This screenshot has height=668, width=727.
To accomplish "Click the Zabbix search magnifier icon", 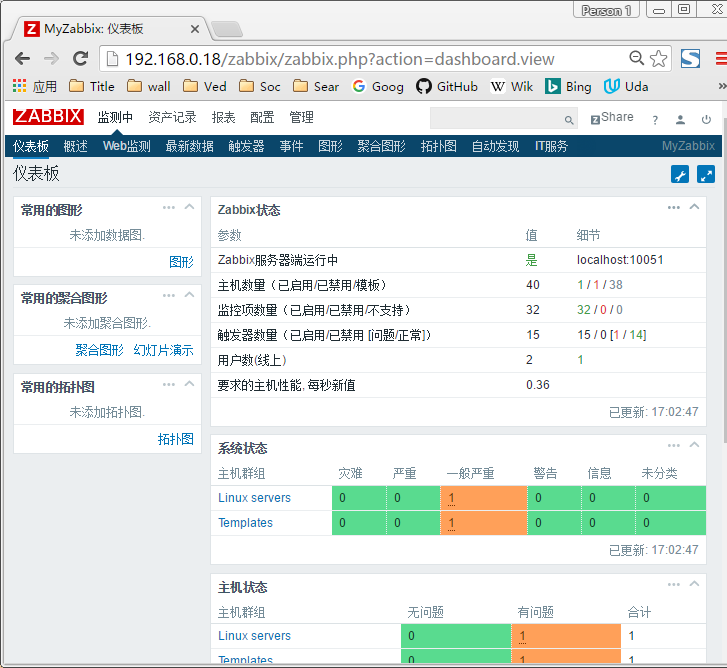I will coord(569,121).
